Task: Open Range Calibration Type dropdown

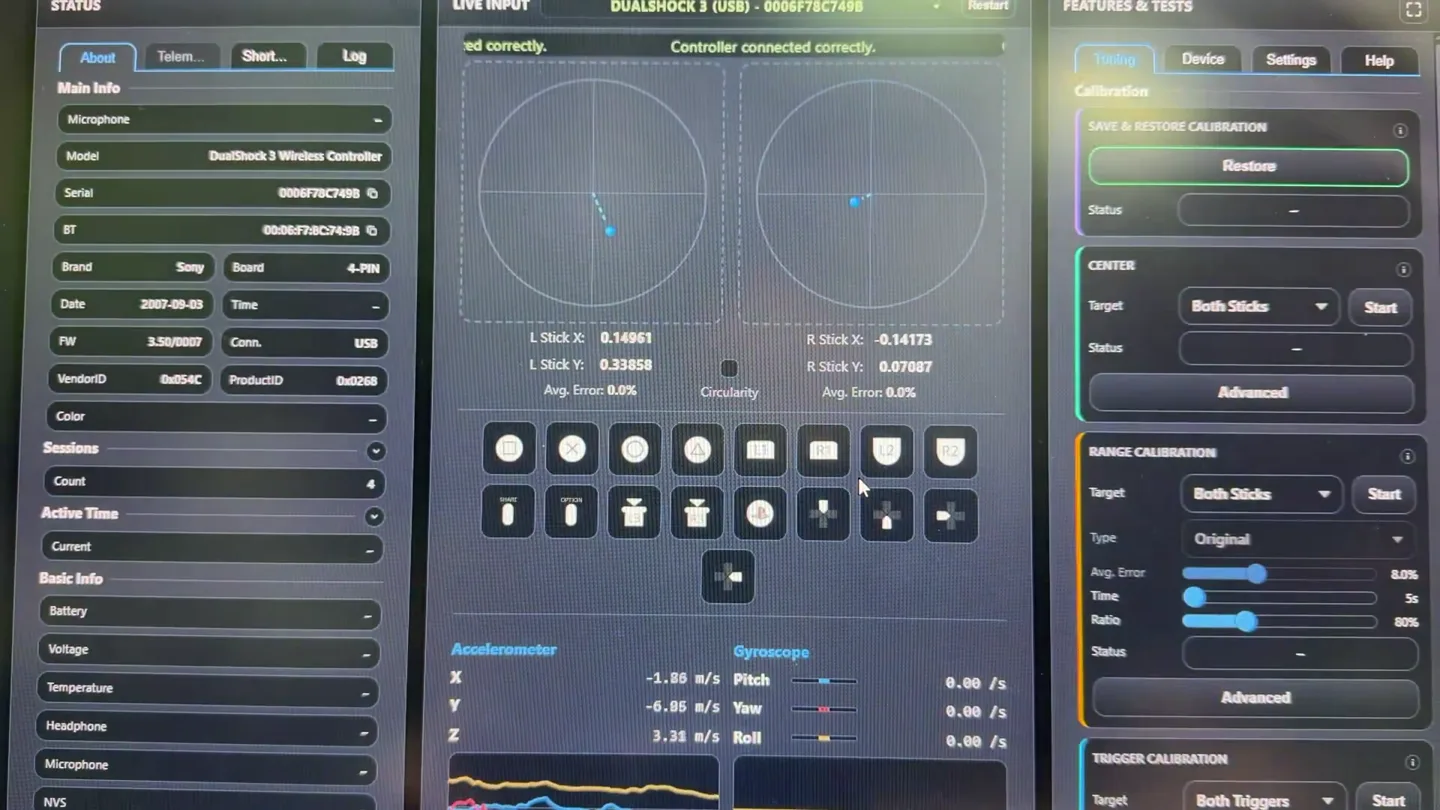Action: [x=1298, y=539]
